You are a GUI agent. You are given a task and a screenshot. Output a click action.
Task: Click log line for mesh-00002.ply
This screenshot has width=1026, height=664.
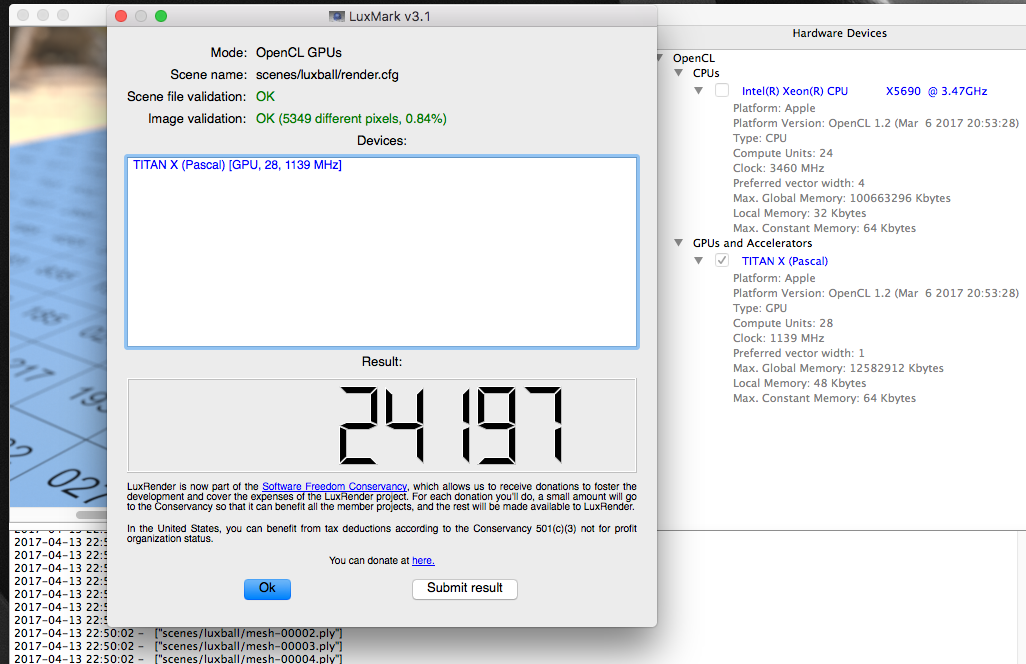[178, 633]
